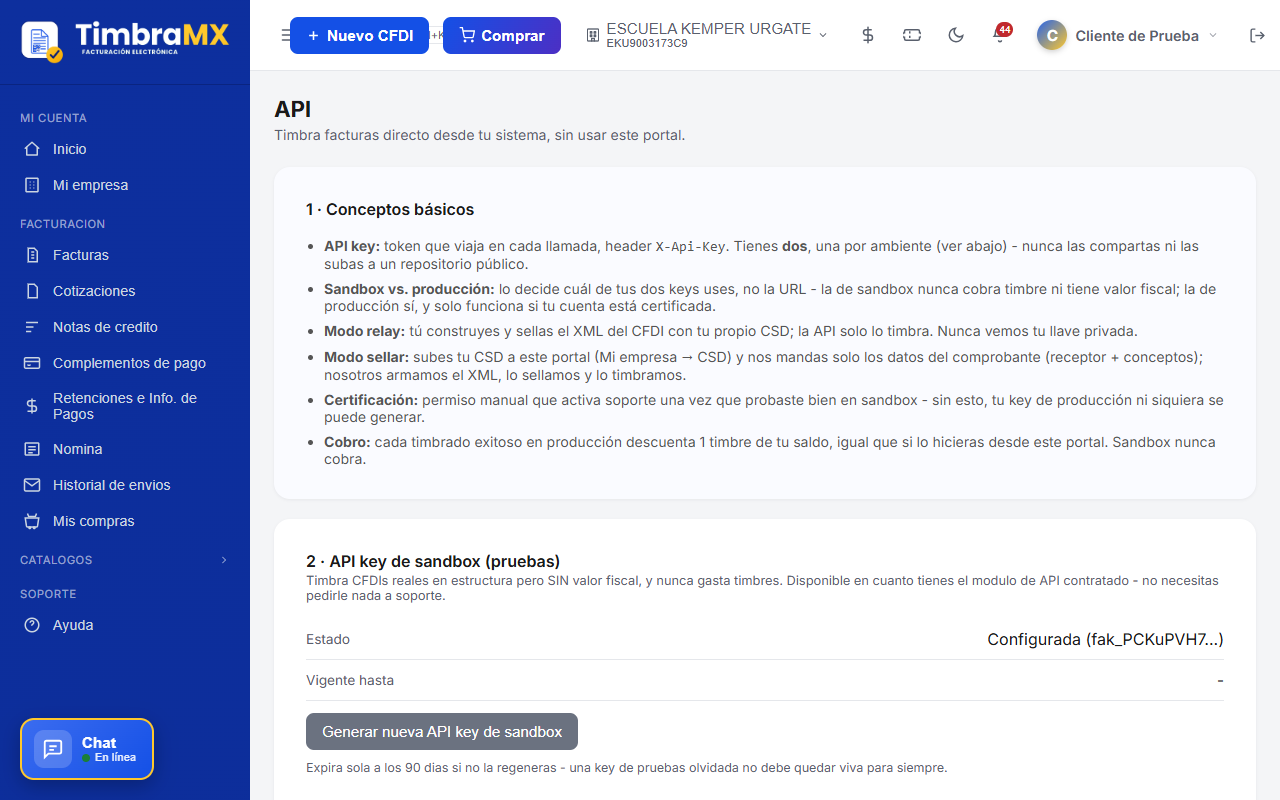Generate a new sandbox API key
1280x800 pixels.
coord(442,732)
